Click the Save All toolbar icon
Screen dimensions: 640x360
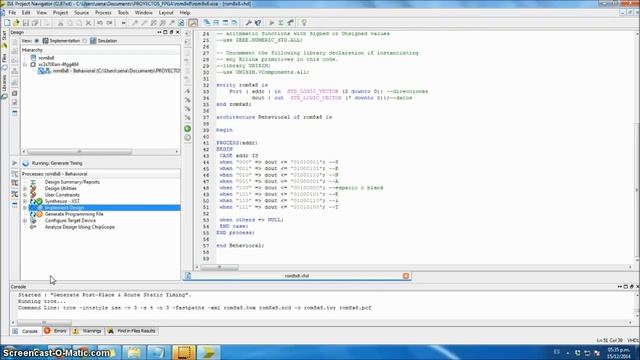(35, 23)
